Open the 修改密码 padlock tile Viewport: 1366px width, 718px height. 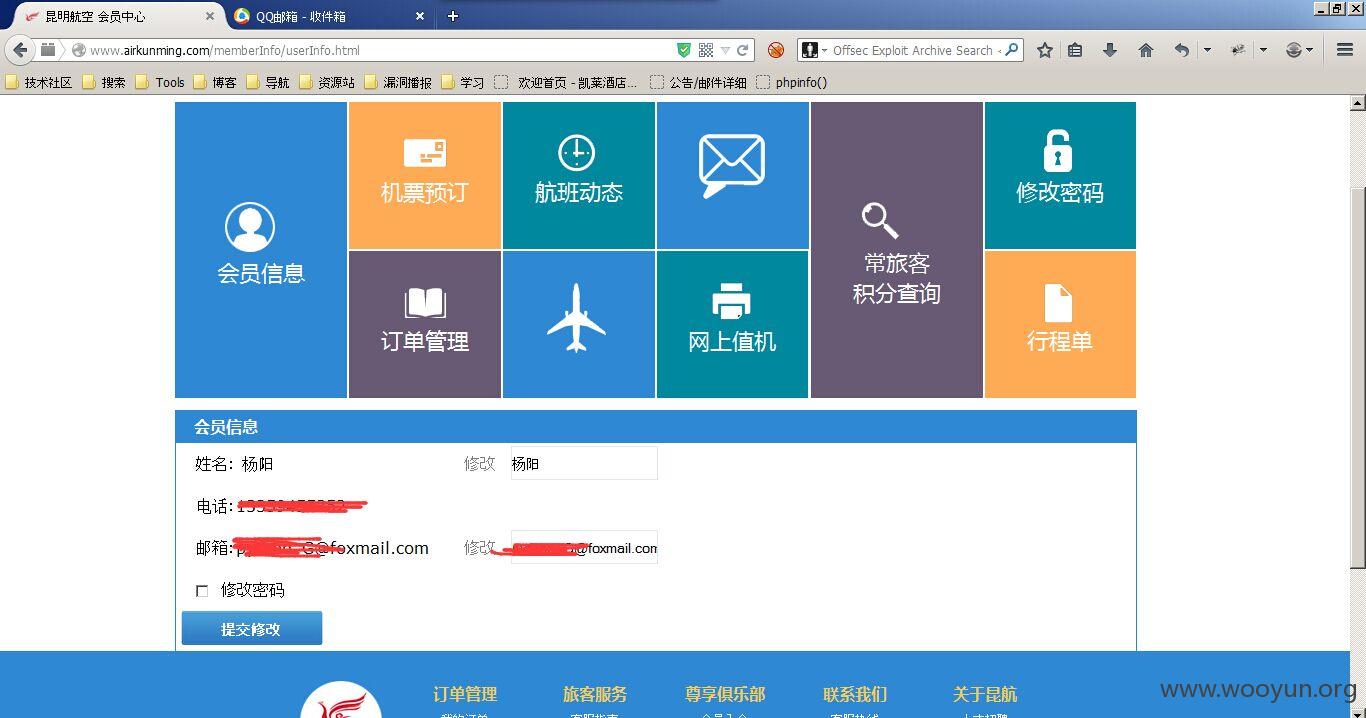[x=1060, y=175]
